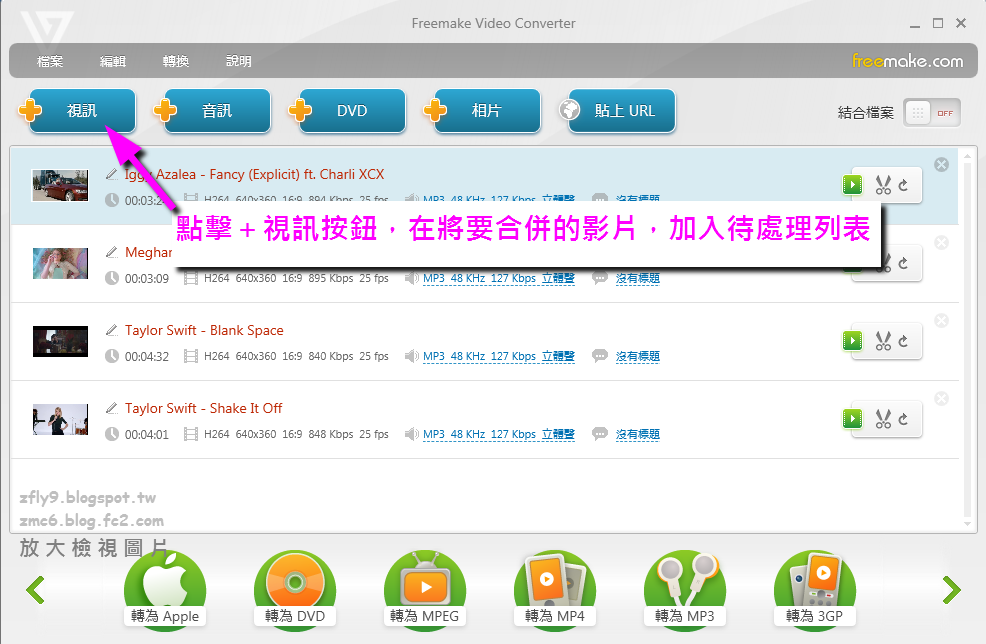Play the Shake It Off preview
Image resolution: width=986 pixels, height=644 pixels.
[x=852, y=419]
